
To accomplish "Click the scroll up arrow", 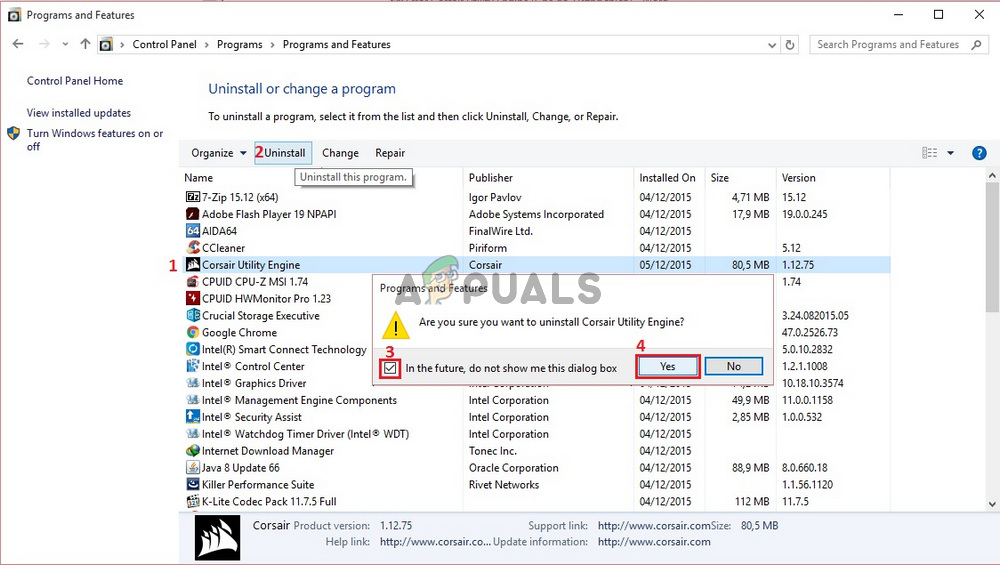I will [x=992, y=175].
